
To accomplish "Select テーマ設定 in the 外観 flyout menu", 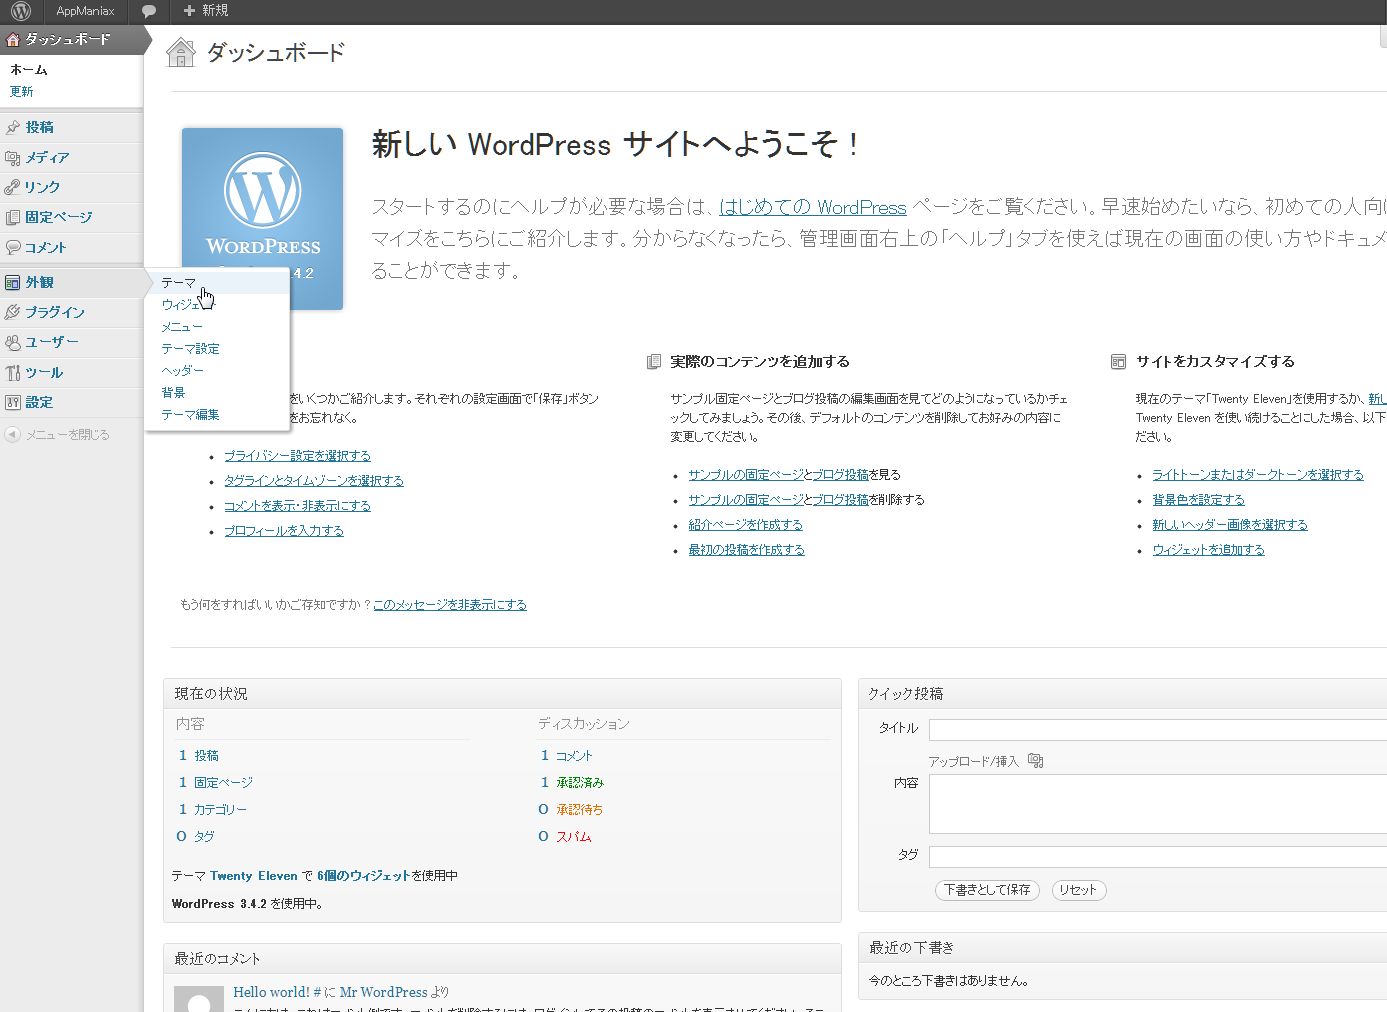I will (190, 349).
